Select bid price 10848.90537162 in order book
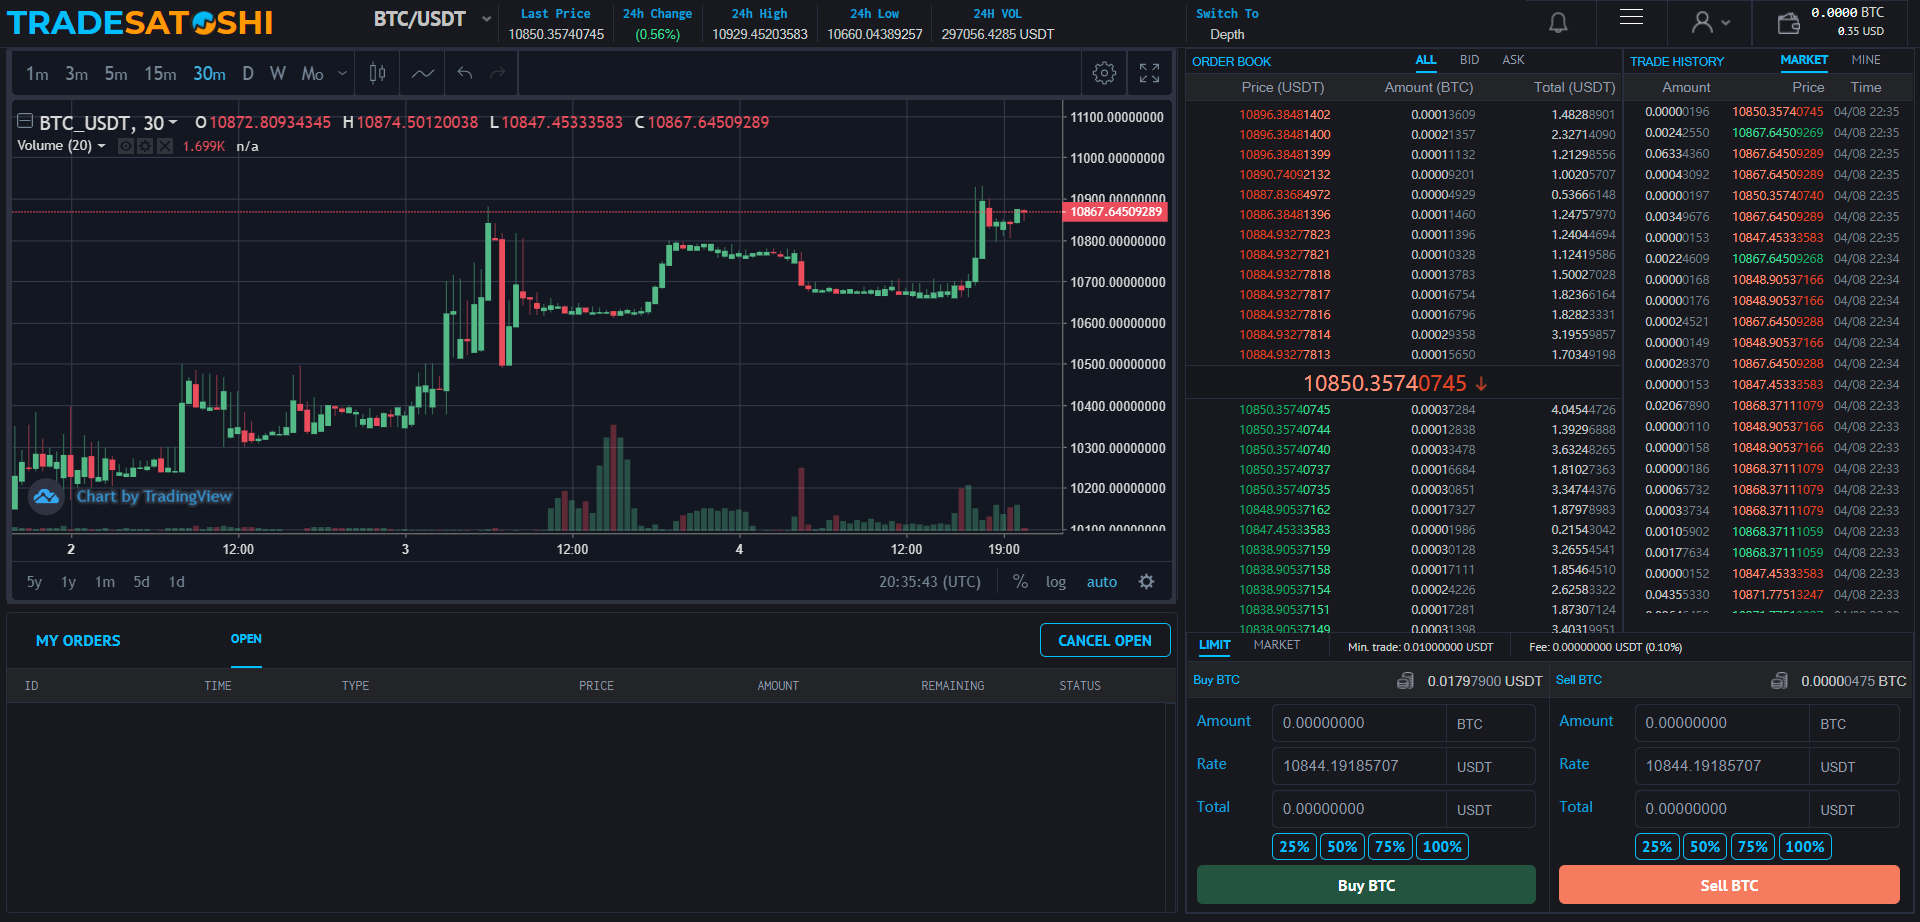 (x=1285, y=510)
